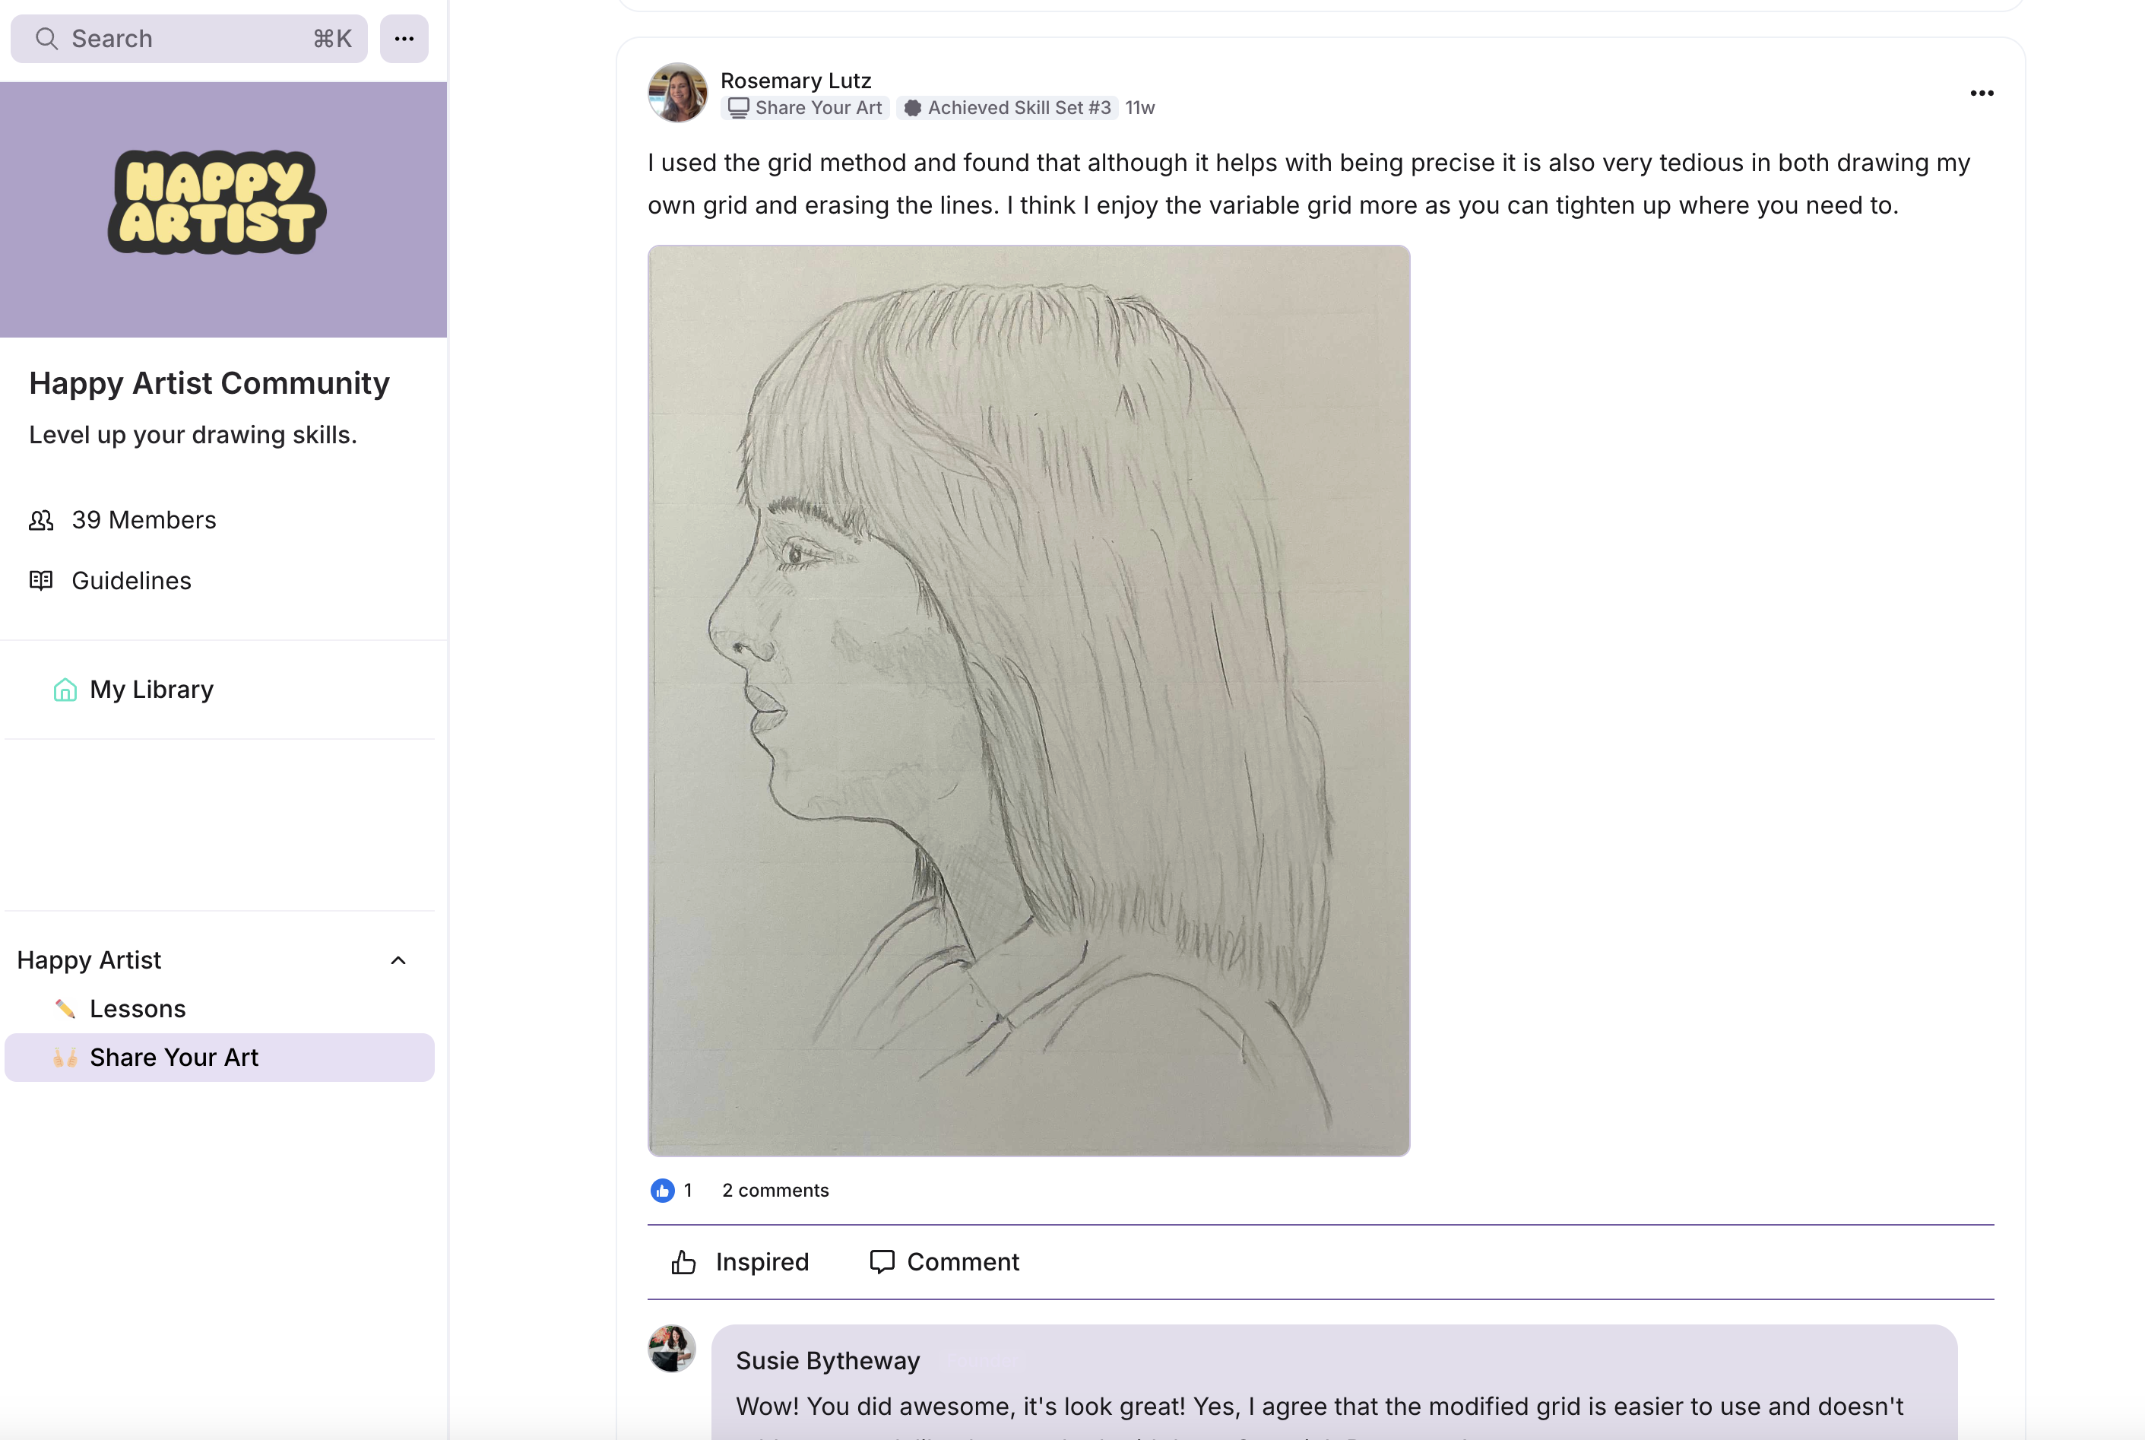The image size is (2145, 1440).
Task: Click the My Library home icon
Action: click(65, 690)
